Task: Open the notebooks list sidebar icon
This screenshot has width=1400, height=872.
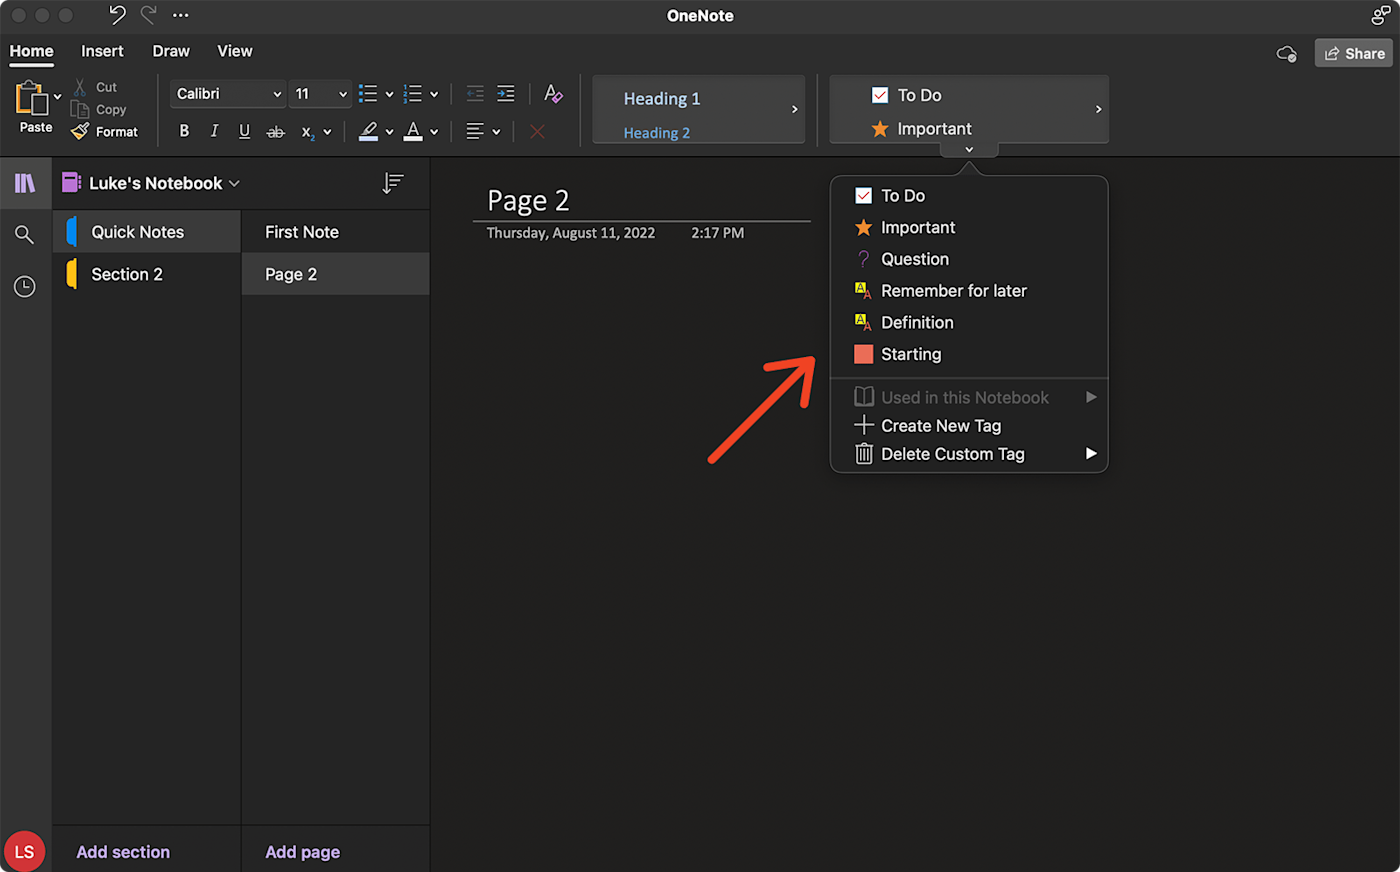Action: [25, 183]
